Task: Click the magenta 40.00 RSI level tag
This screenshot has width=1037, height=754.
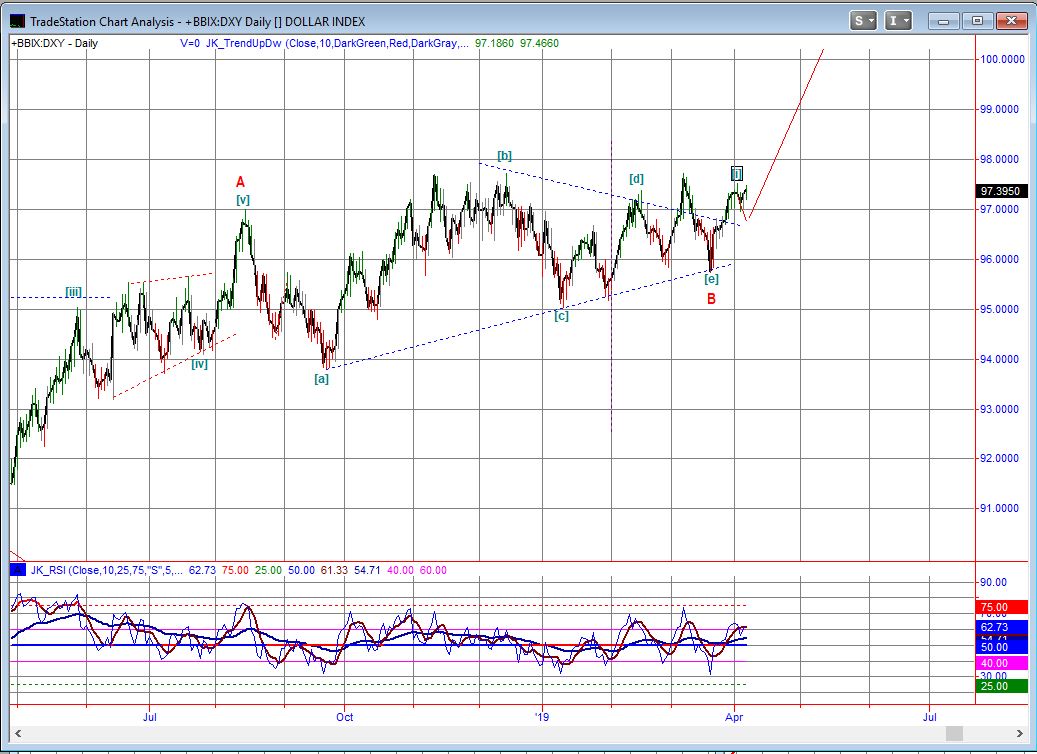Action: point(1001,663)
